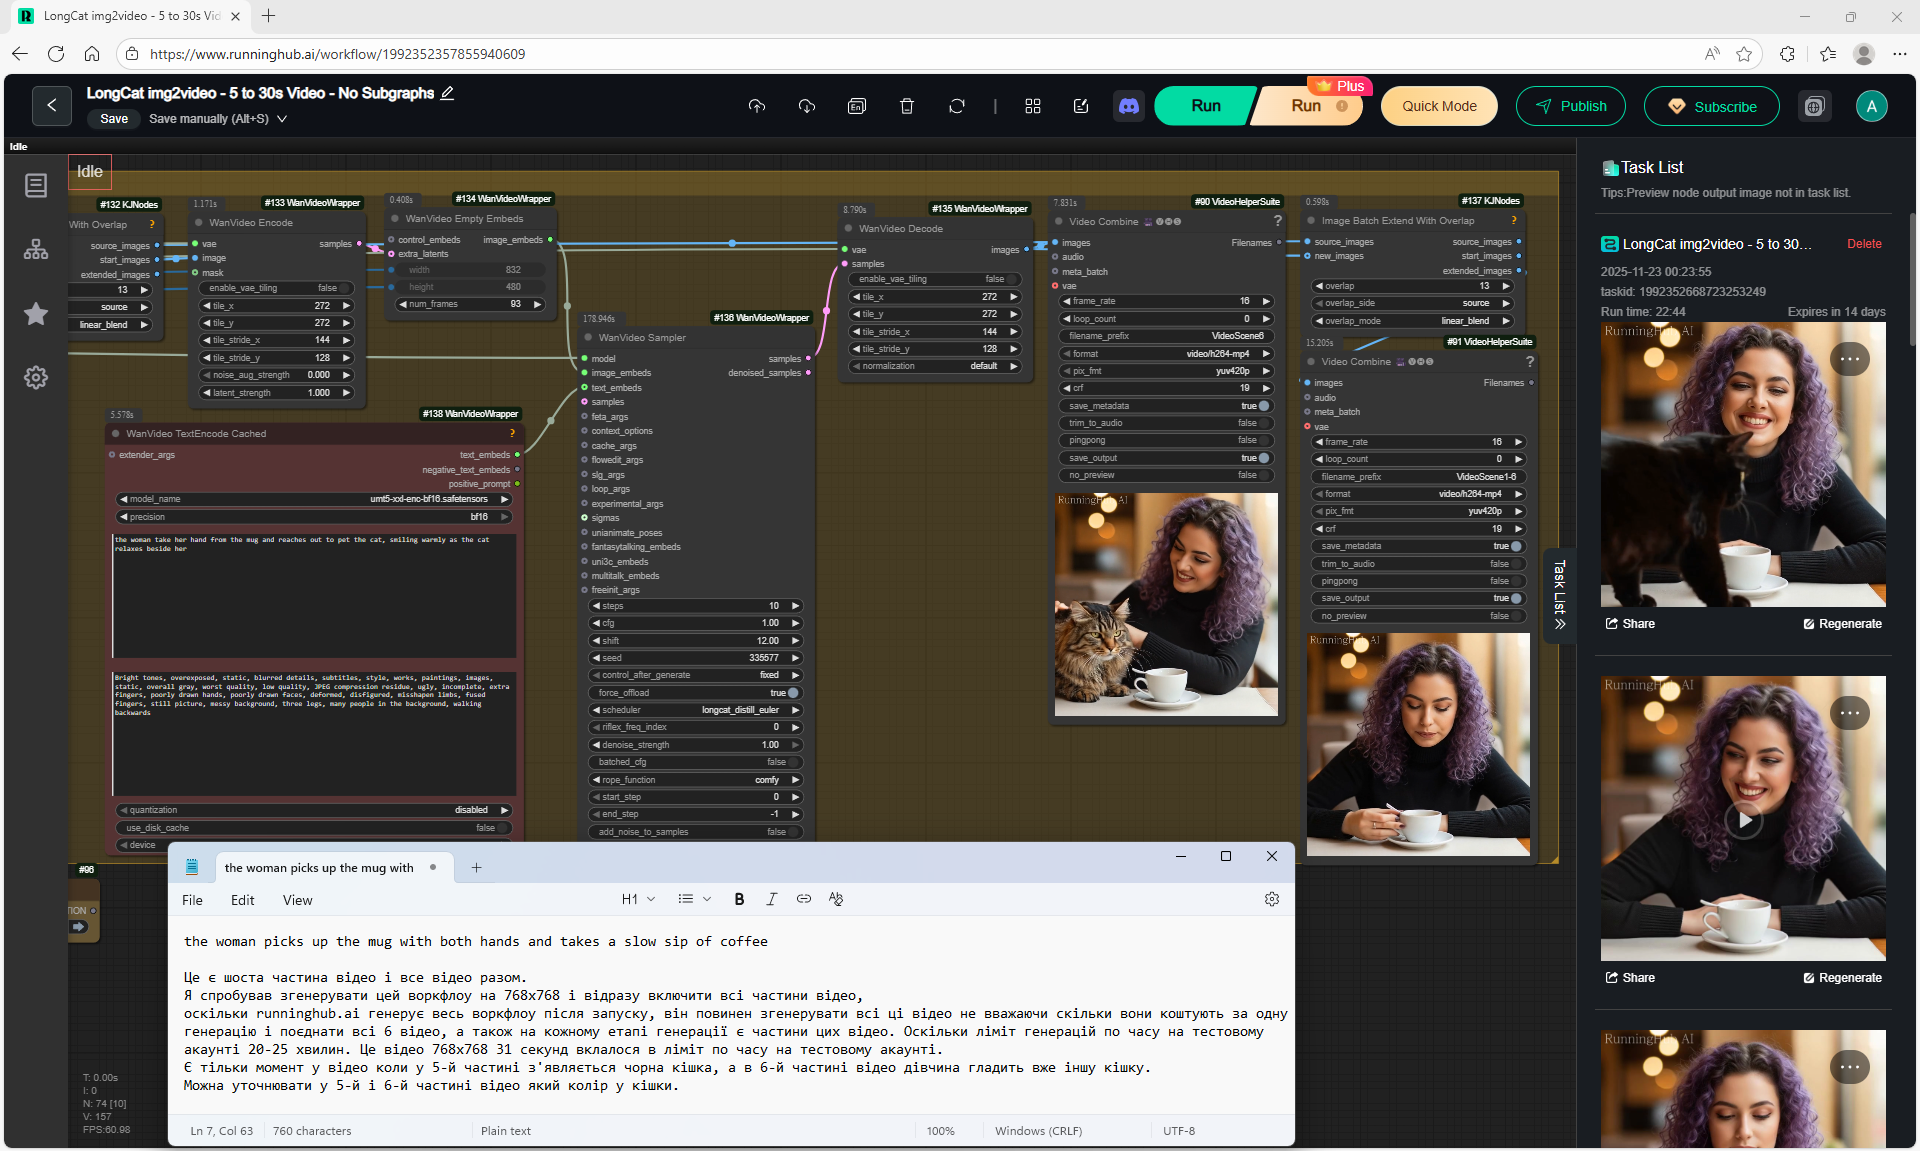Open the Edit menu in Notepad
1920x1151 pixels.
pos(242,900)
